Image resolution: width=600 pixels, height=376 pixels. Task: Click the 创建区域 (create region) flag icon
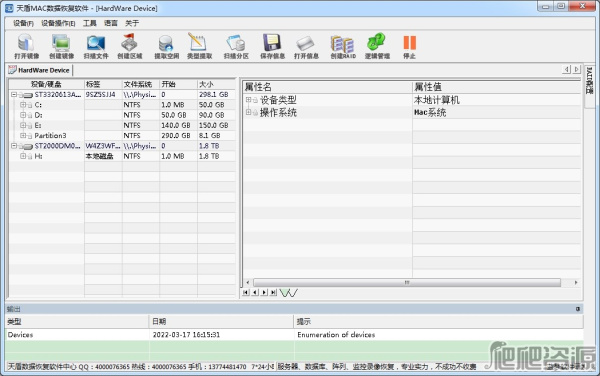[x=129, y=42]
